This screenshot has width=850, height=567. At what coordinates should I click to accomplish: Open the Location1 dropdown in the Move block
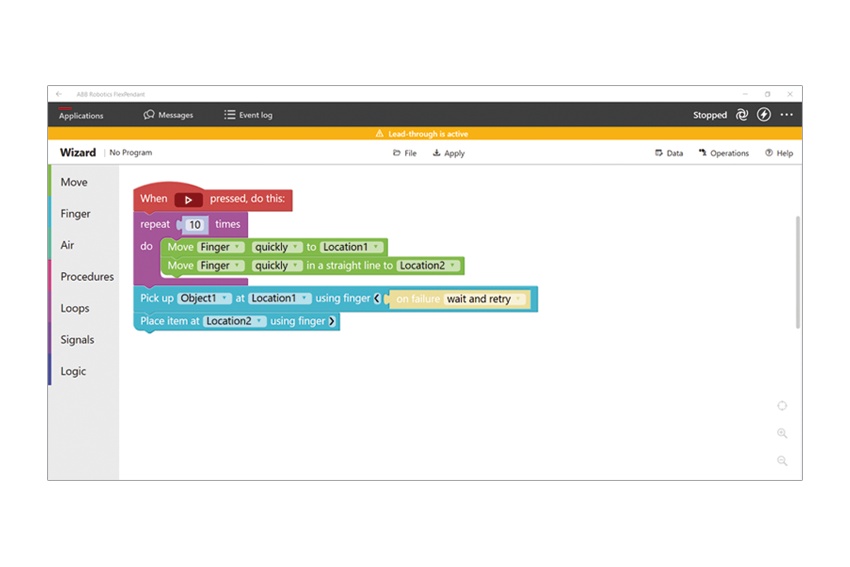[351, 247]
